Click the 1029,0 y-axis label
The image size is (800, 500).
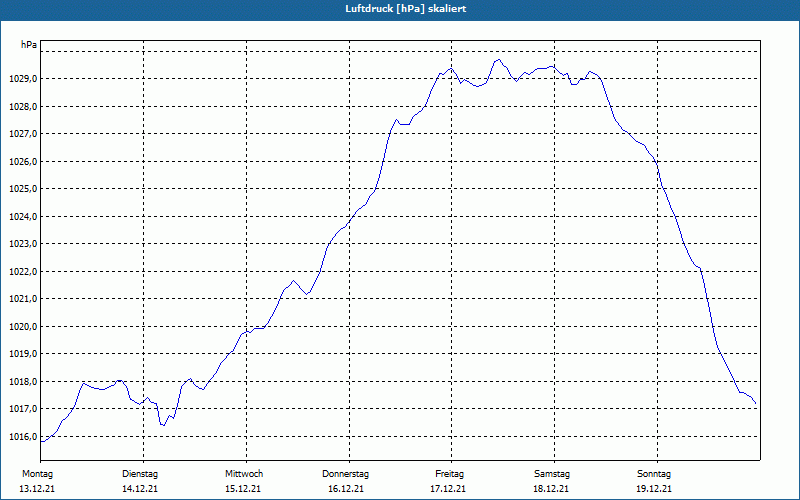pyautogui.click(x=23, y=79)
